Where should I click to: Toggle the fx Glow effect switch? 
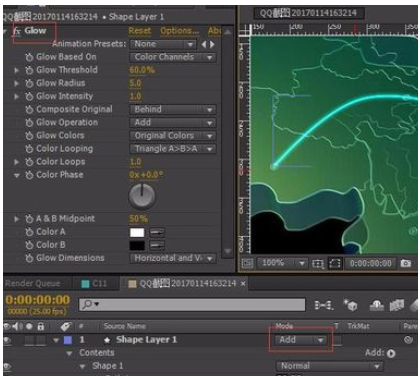point(17,31)
